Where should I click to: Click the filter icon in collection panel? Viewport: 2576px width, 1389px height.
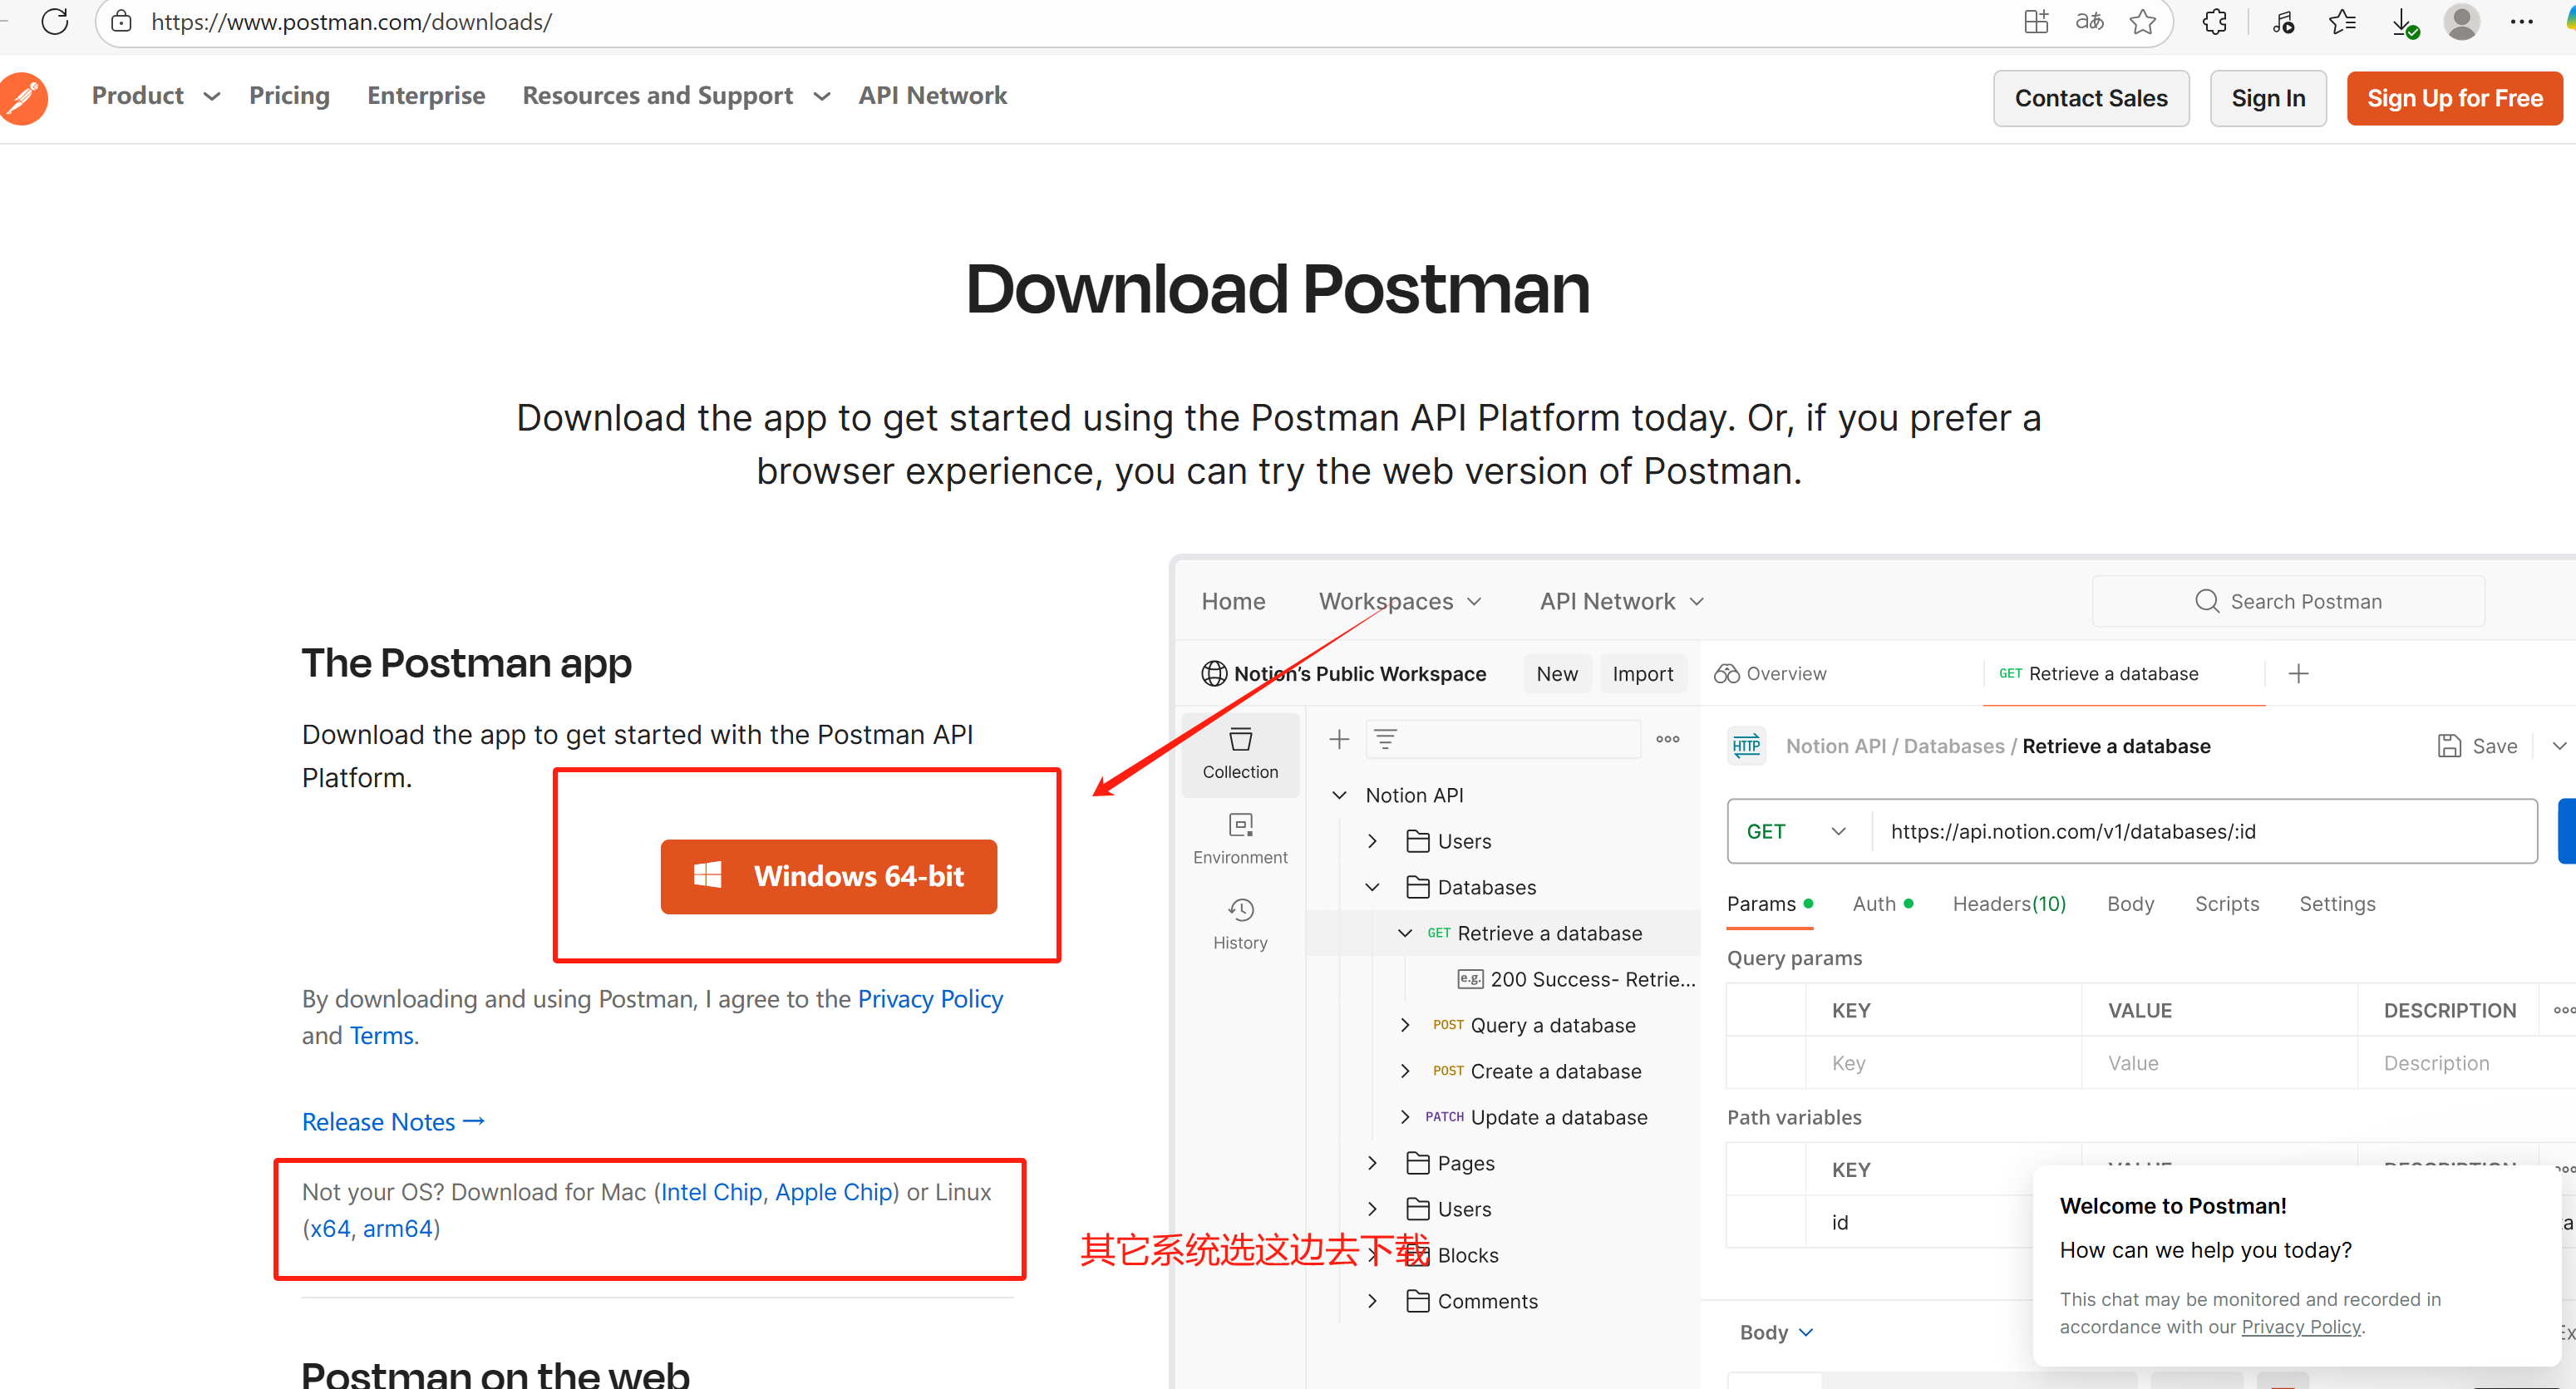pos(1385,739)
